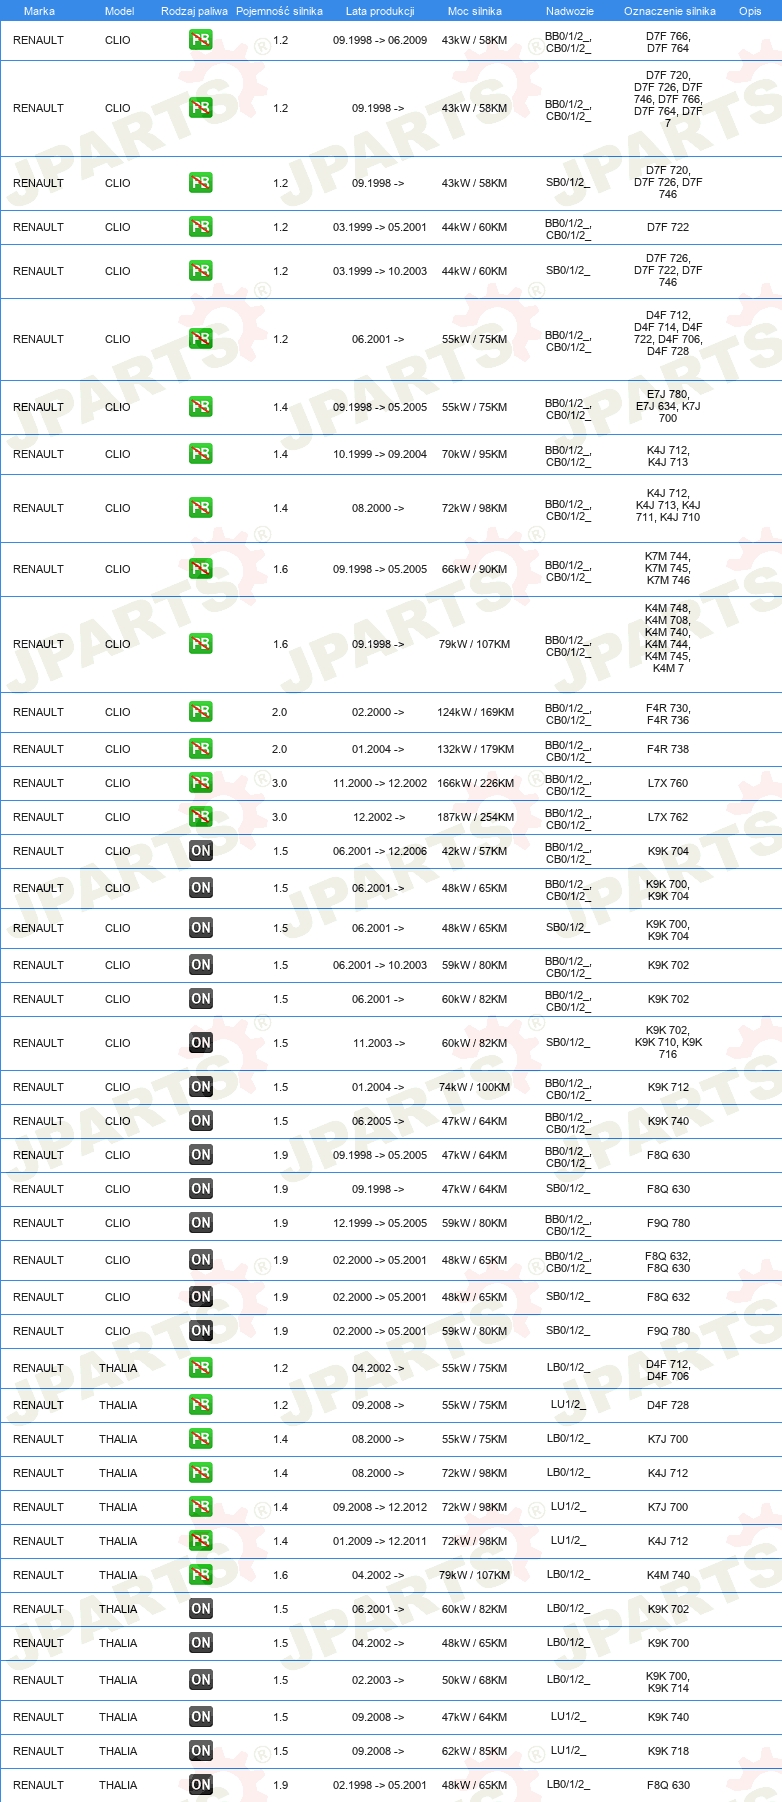Select the power cell 66kW / 90KM
Viewport: 782px width, 1802px height.
475,569
